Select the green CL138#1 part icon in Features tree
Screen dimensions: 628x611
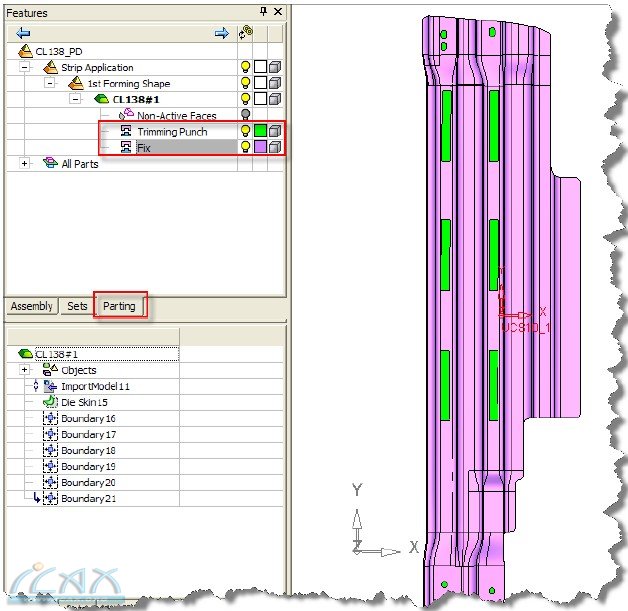(x=101, y=99)
